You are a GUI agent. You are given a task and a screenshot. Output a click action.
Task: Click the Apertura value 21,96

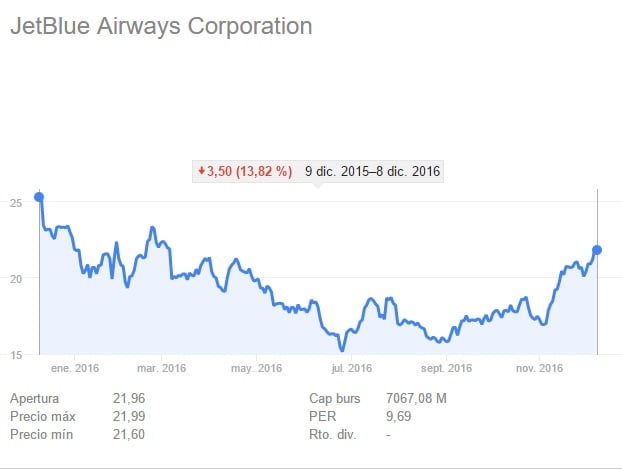click(x=130, y=398)
